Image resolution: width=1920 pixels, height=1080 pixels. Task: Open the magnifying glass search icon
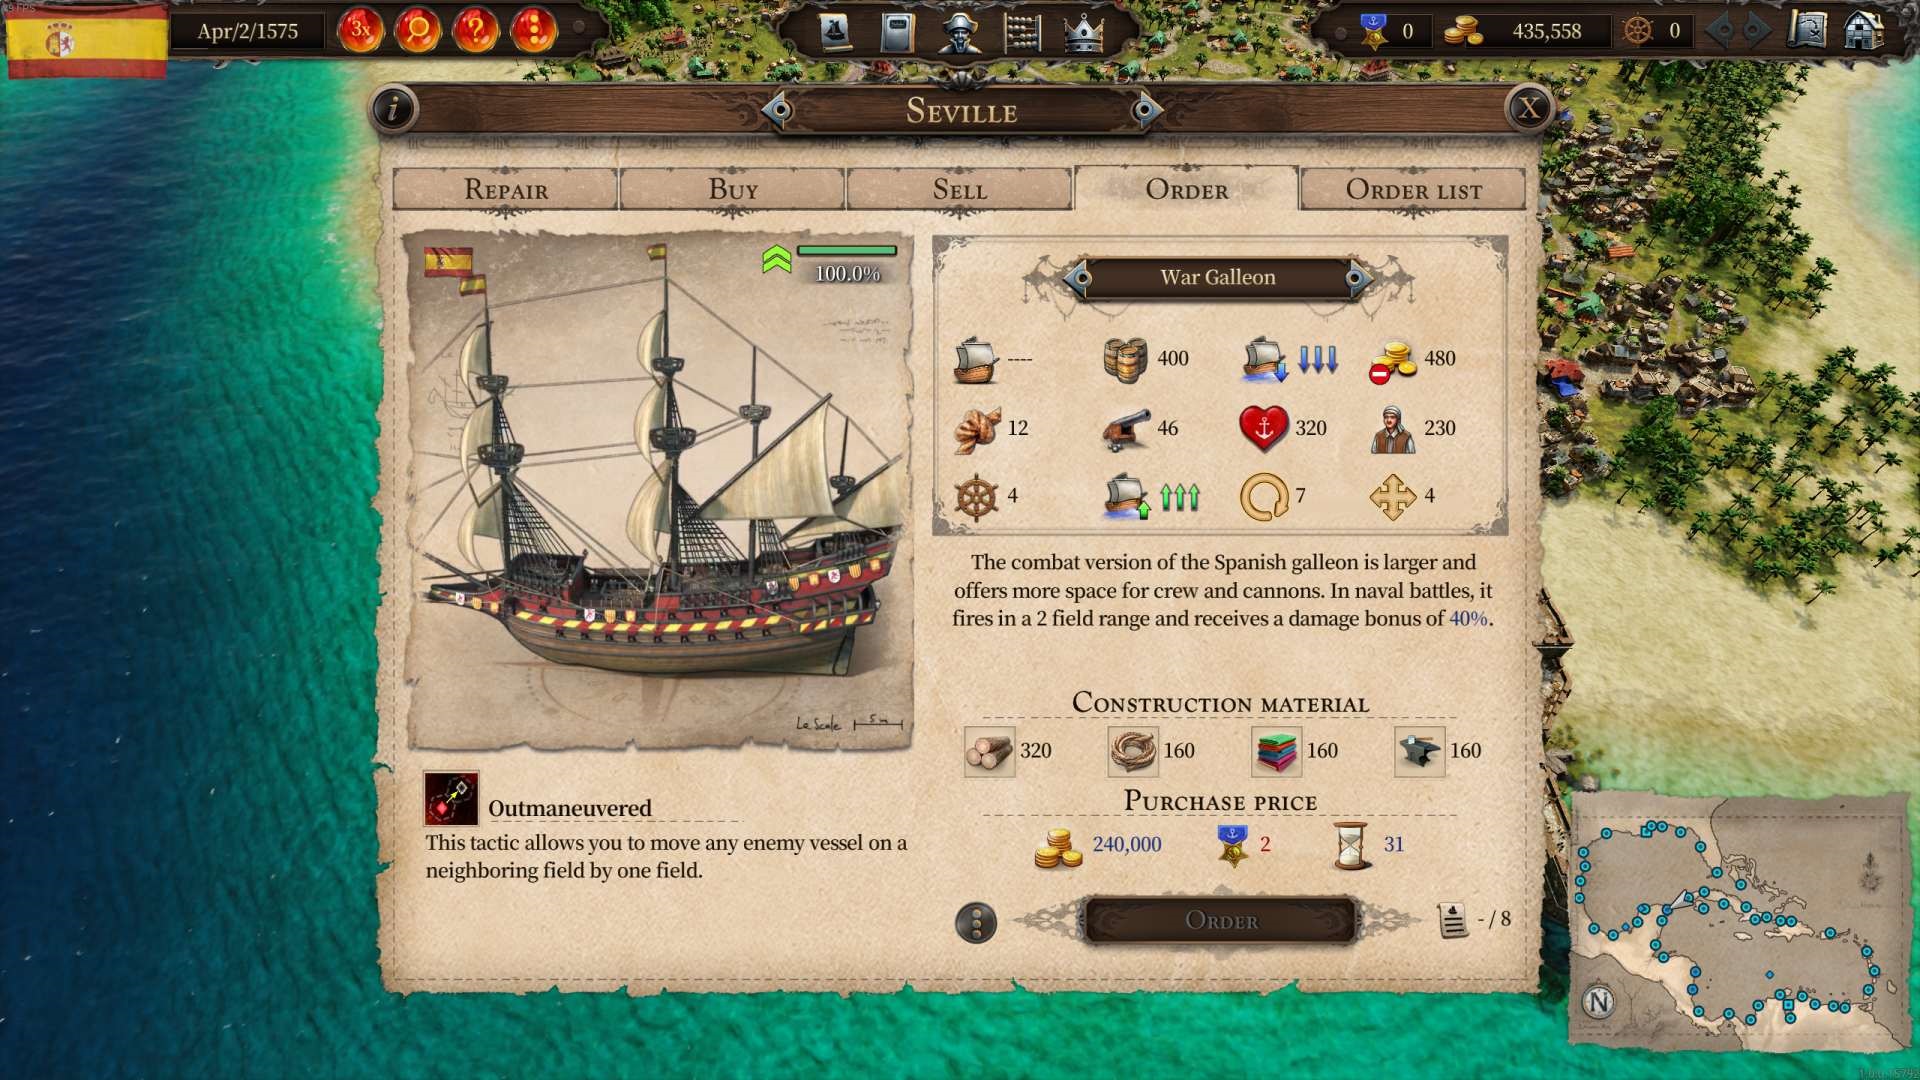click(x=418, y=30)
